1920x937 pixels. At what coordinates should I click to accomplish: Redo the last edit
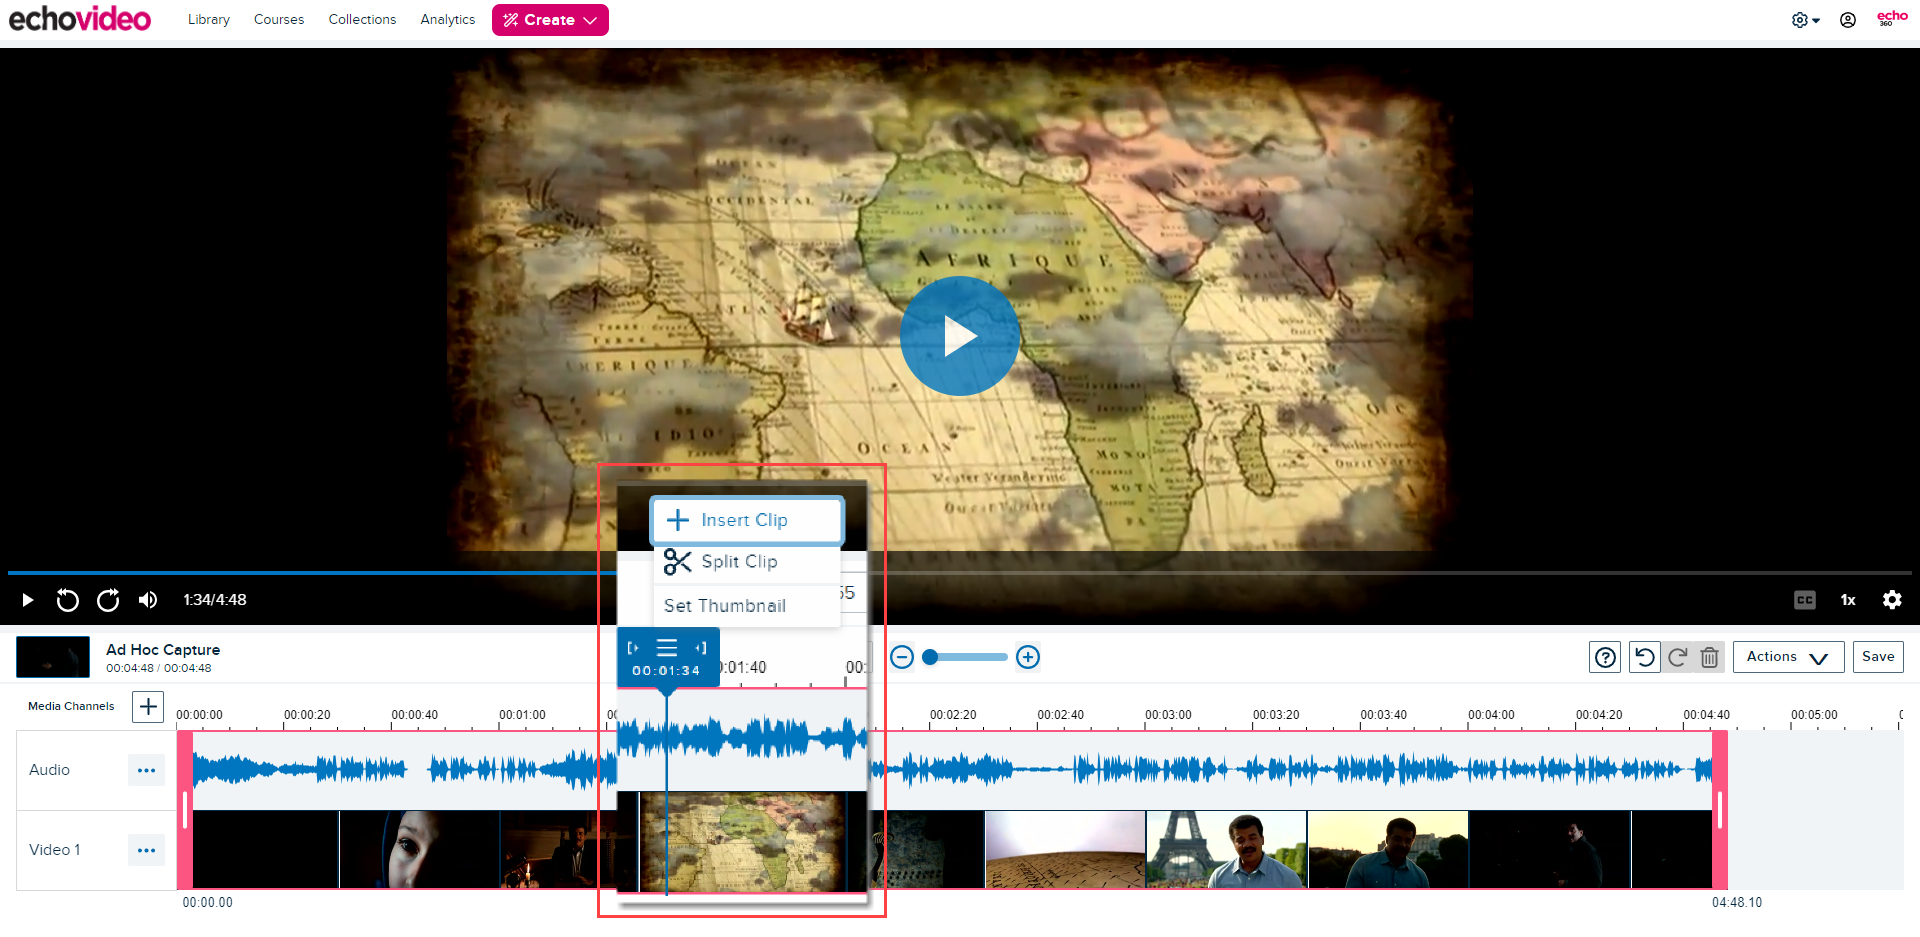click(x=1677, y=657)
